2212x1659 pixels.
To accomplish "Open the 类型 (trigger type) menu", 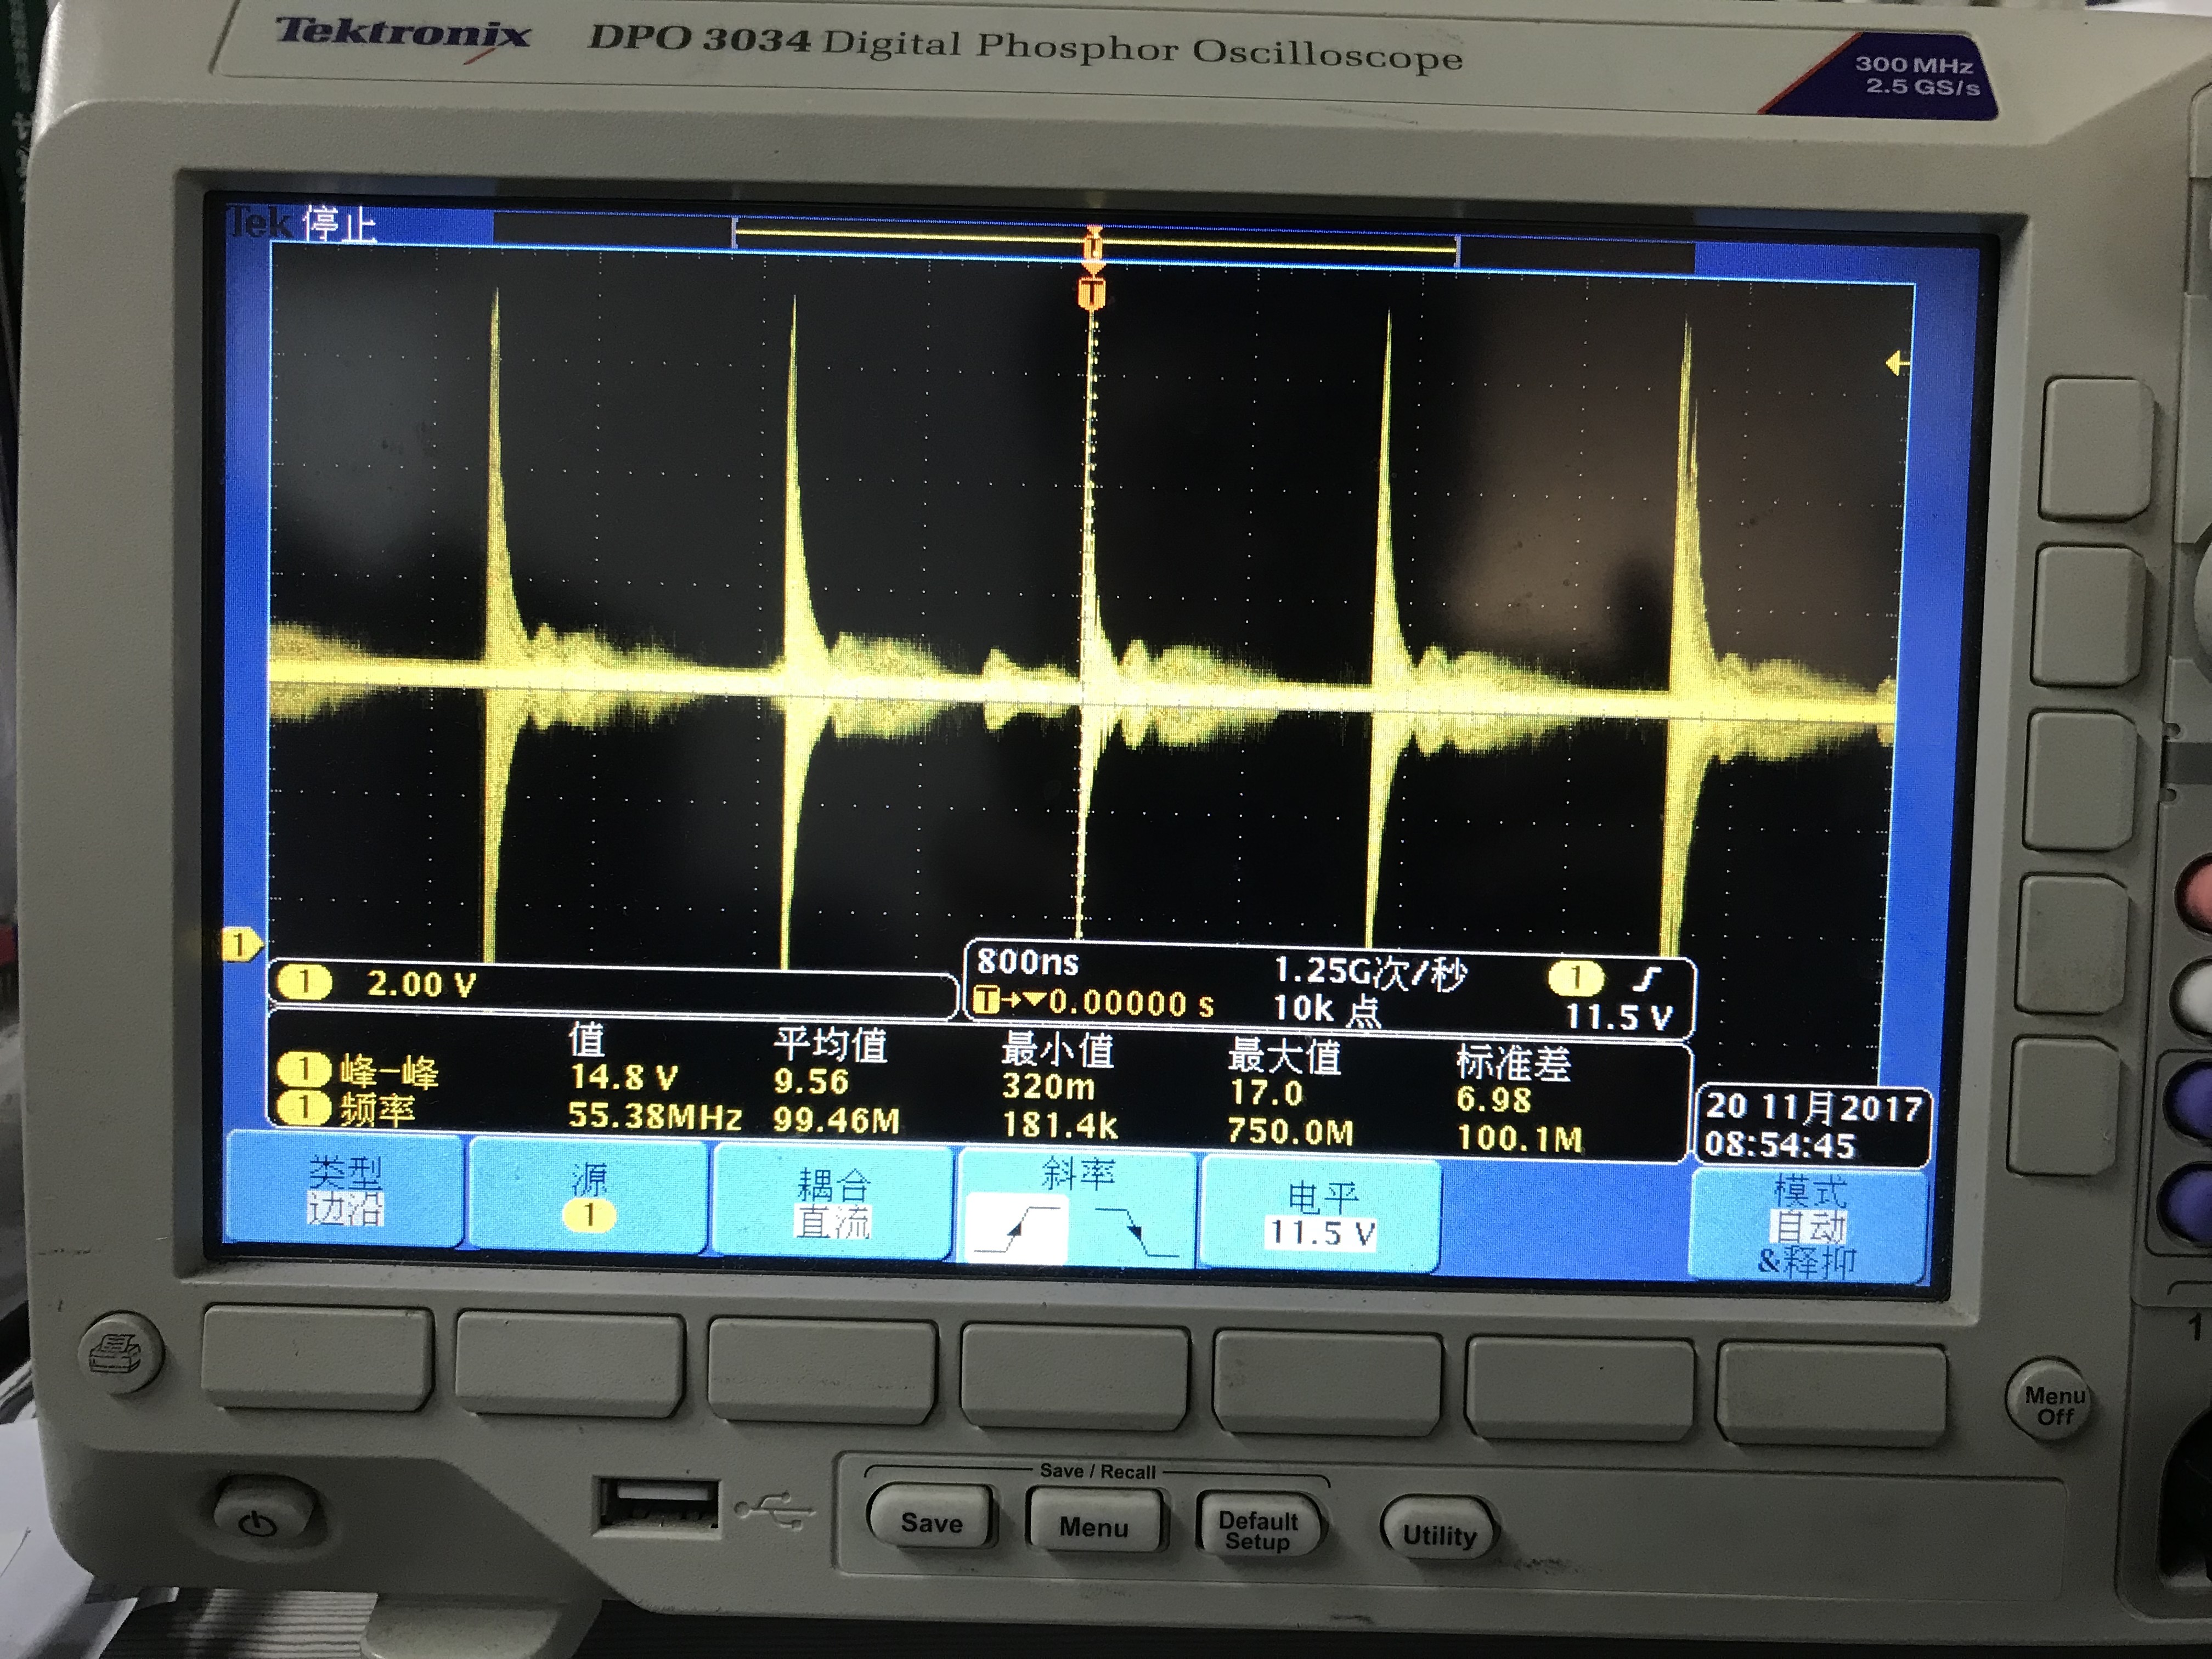I will [x=344, y=1190].
